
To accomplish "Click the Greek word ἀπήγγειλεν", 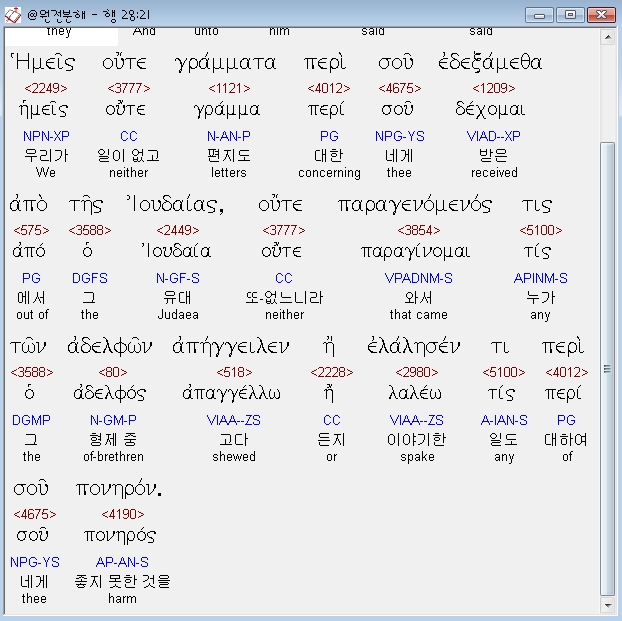I will (230, 348).
